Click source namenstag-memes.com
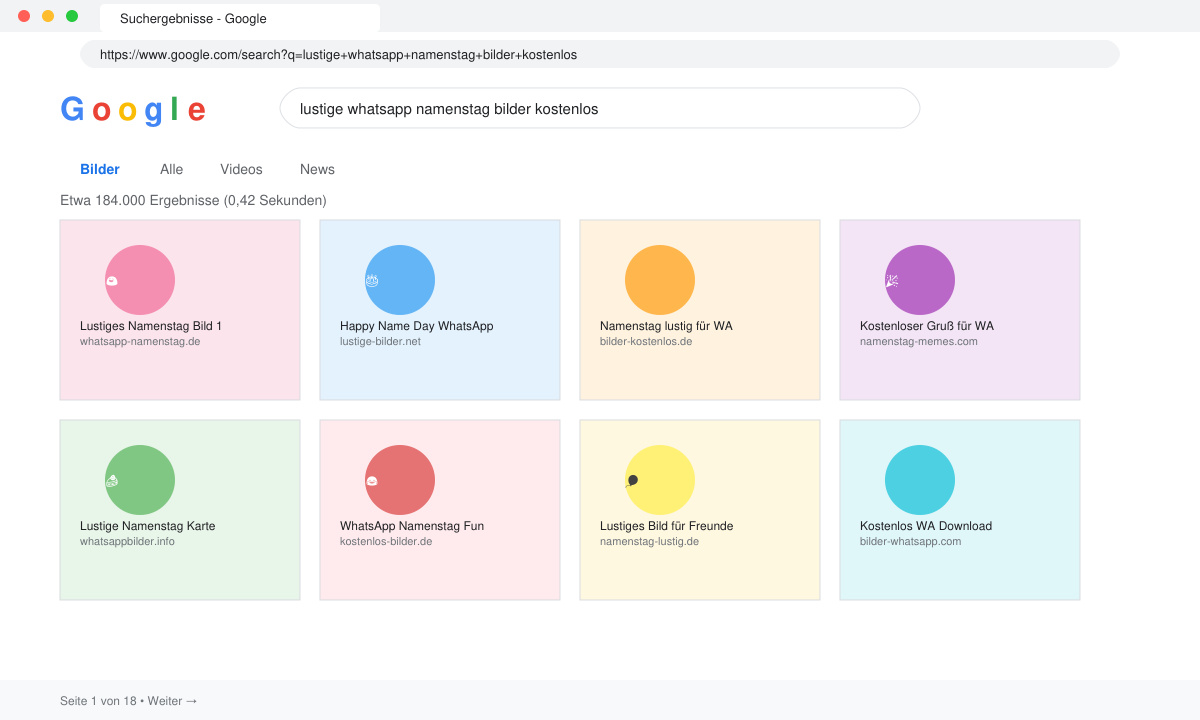 point(919,341)
